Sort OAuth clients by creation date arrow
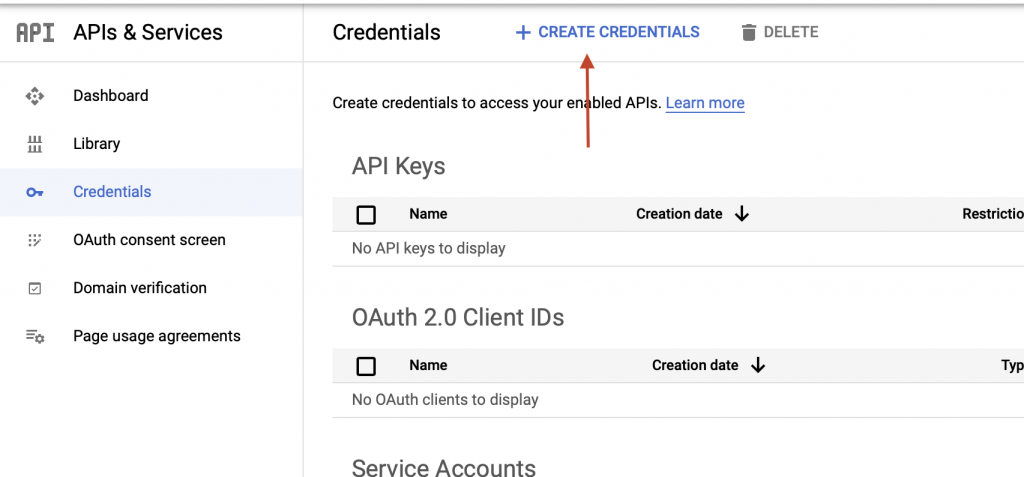The image size is (1024, 477). click(x=758, y=365)
